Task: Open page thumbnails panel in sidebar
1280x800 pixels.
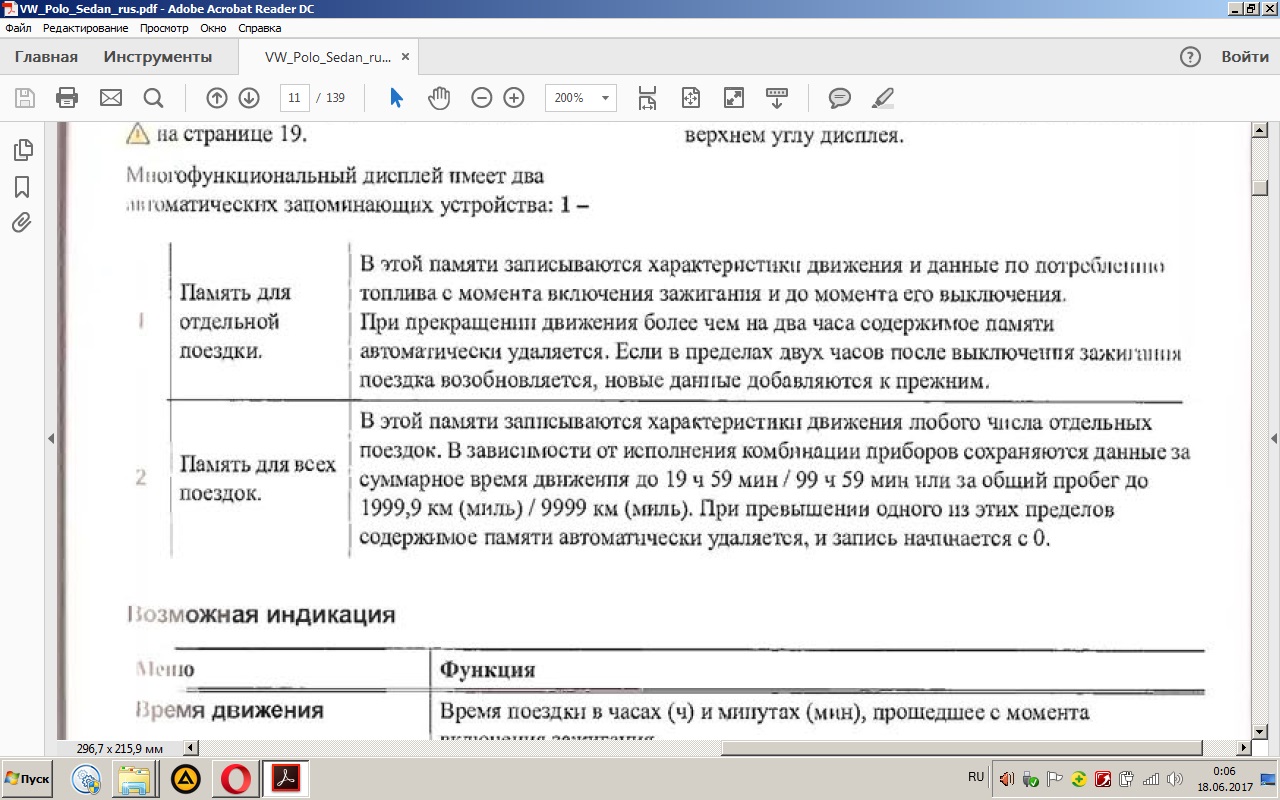Action: coord(22,150)
